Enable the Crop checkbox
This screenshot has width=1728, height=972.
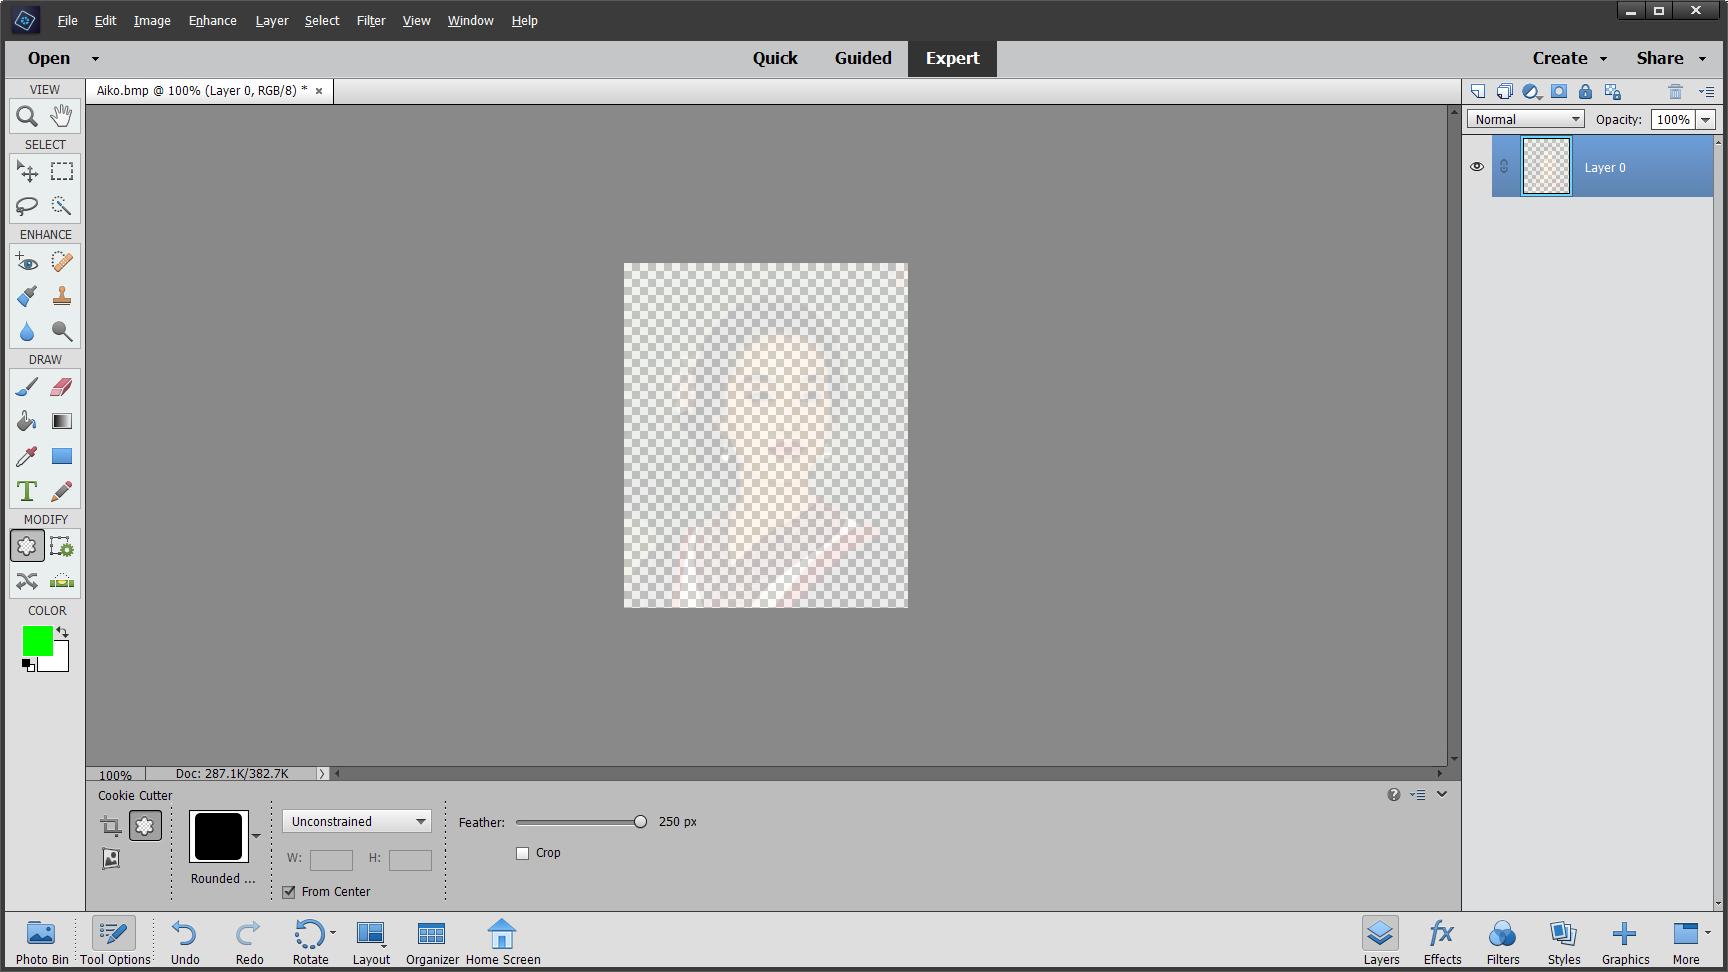(x=522, y=853)
